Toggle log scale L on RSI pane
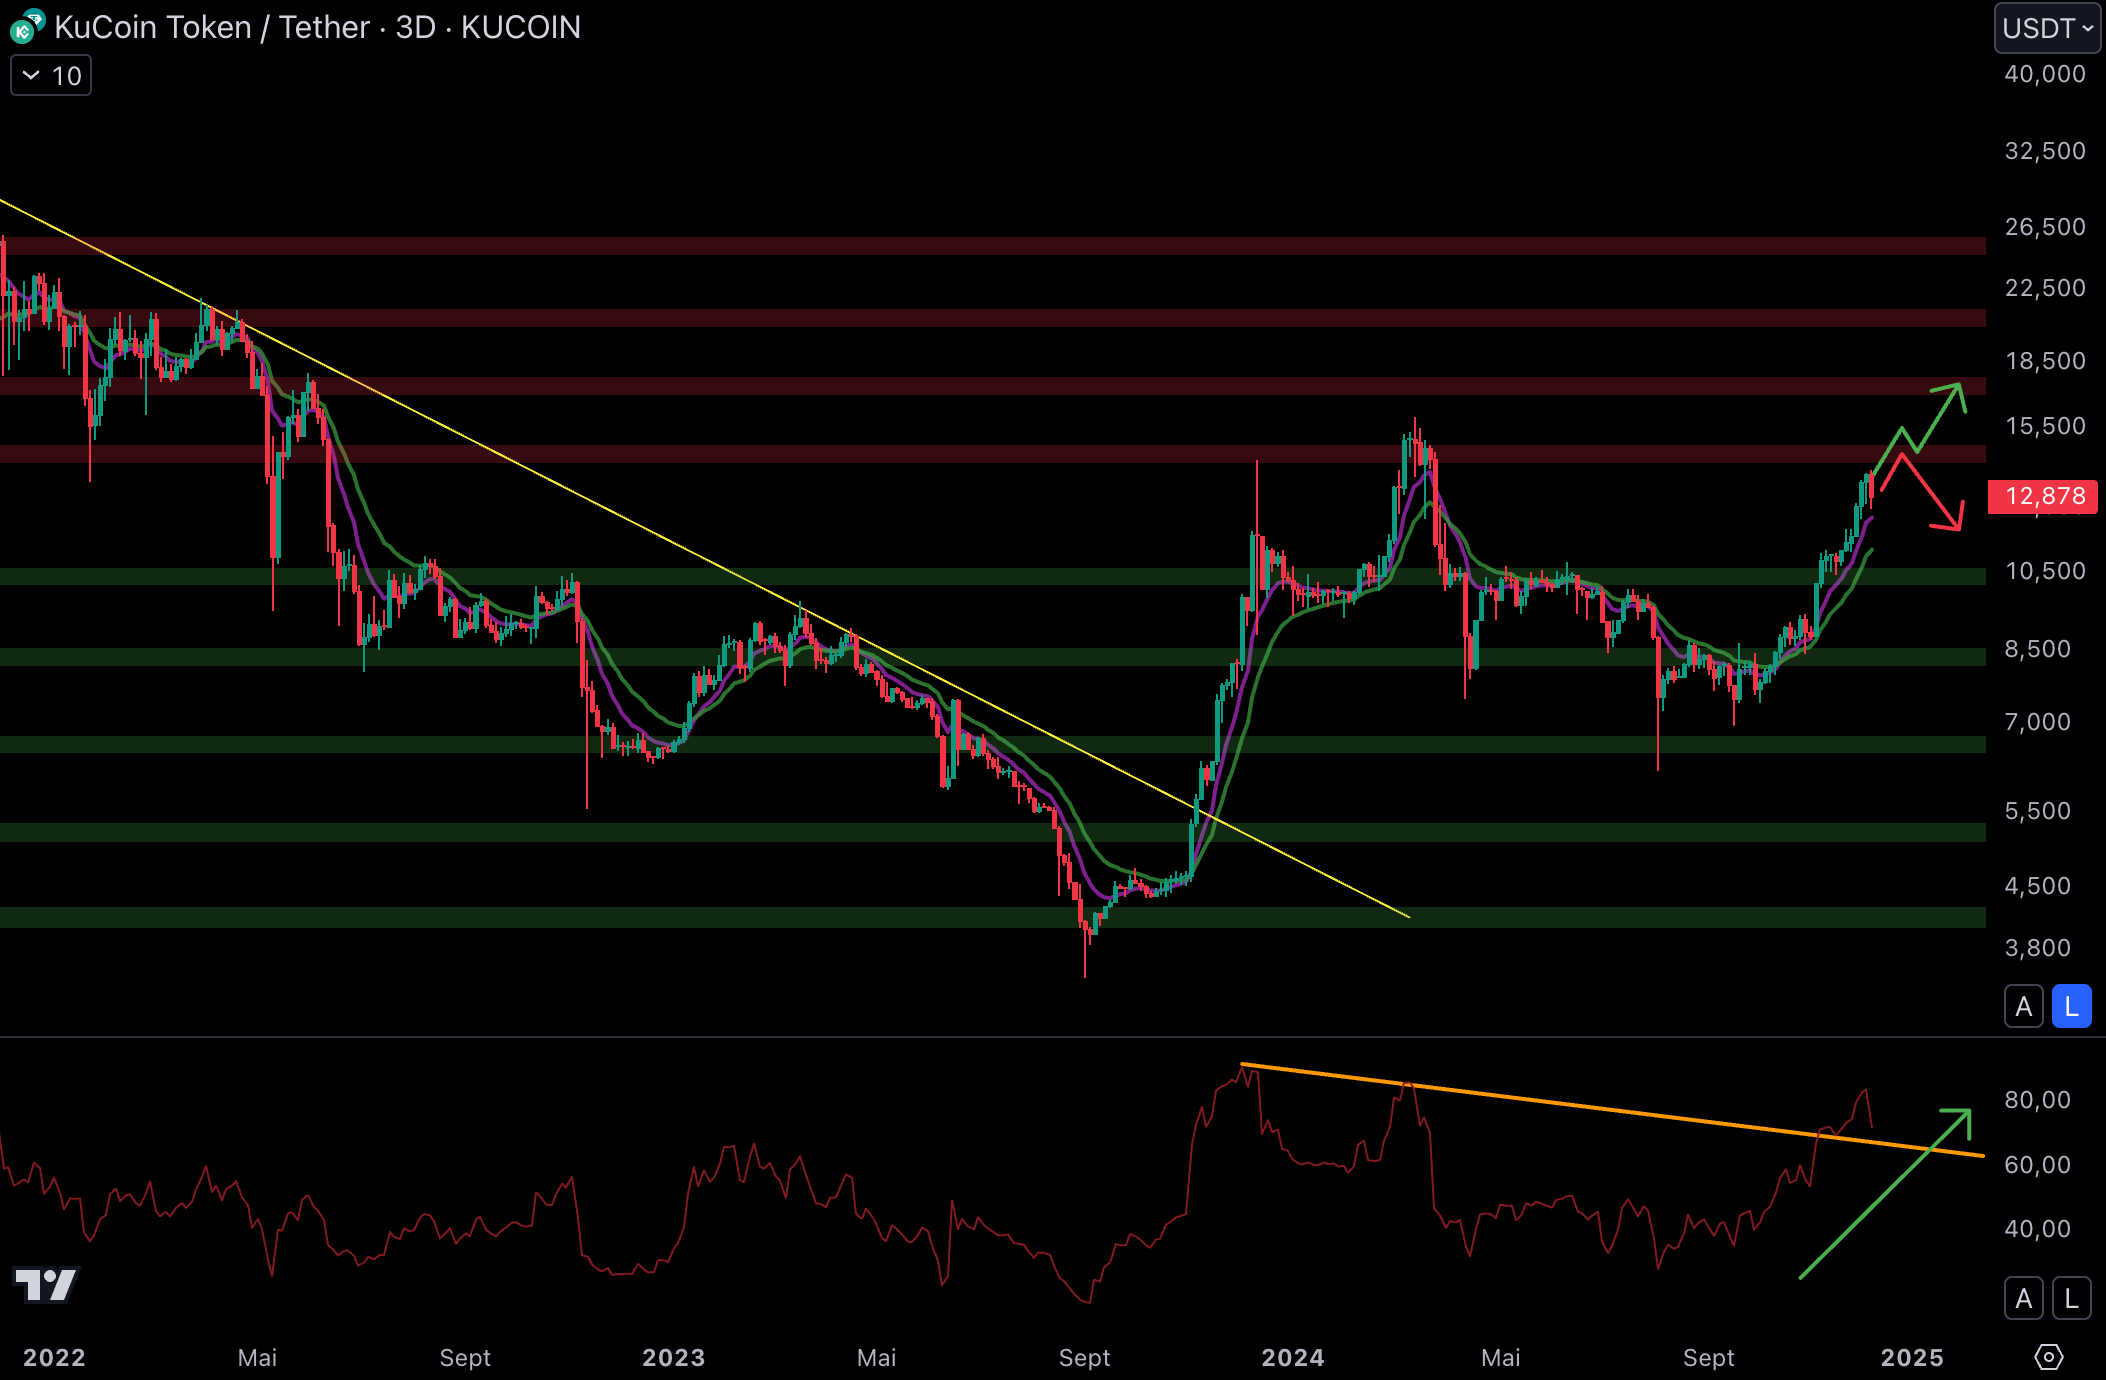 (2071, 1298)
